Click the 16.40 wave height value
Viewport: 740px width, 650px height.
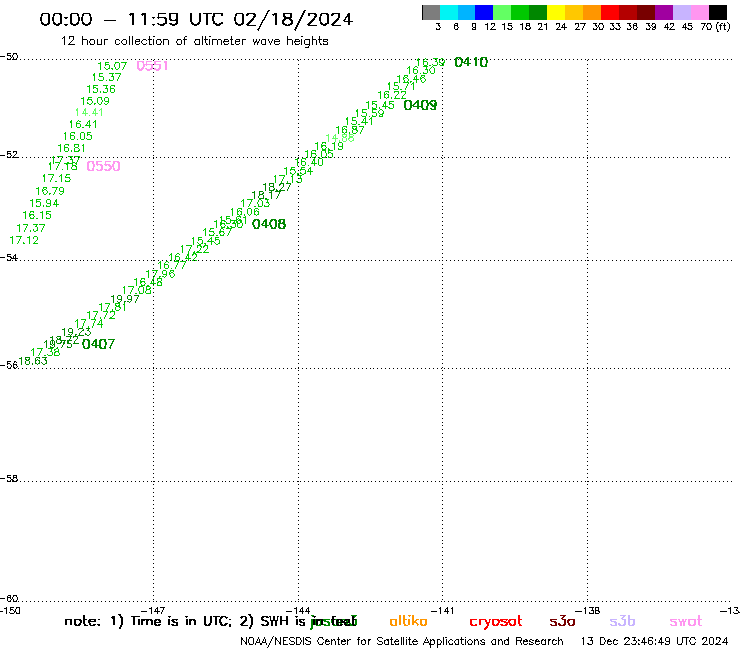(x=309, y=162)
